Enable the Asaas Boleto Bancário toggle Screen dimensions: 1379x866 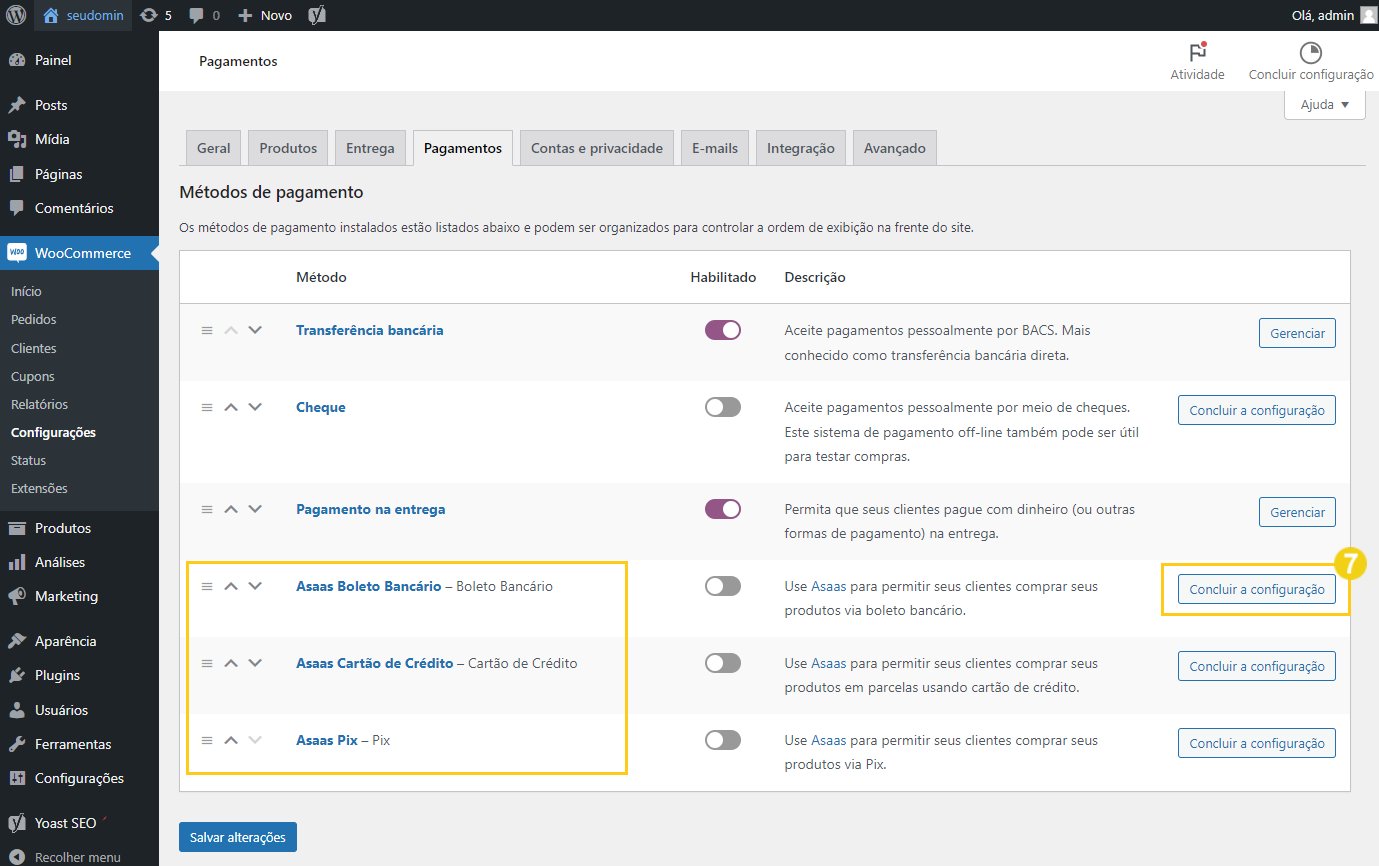723,586
